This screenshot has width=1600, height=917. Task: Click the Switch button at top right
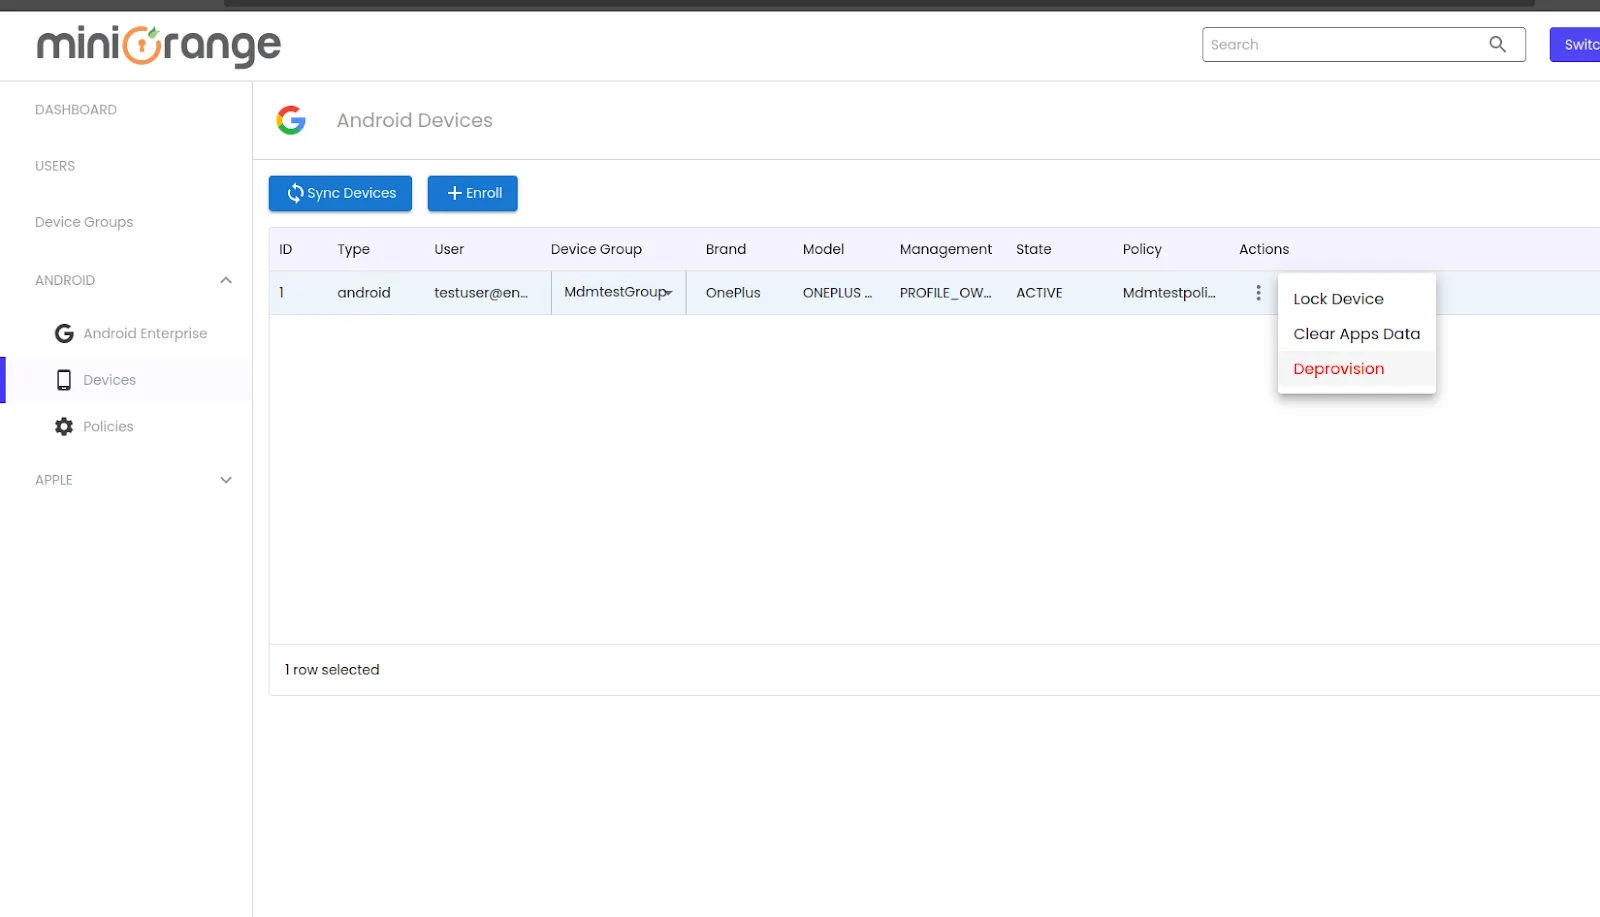pyautogui.click(x=1575, y=44)
